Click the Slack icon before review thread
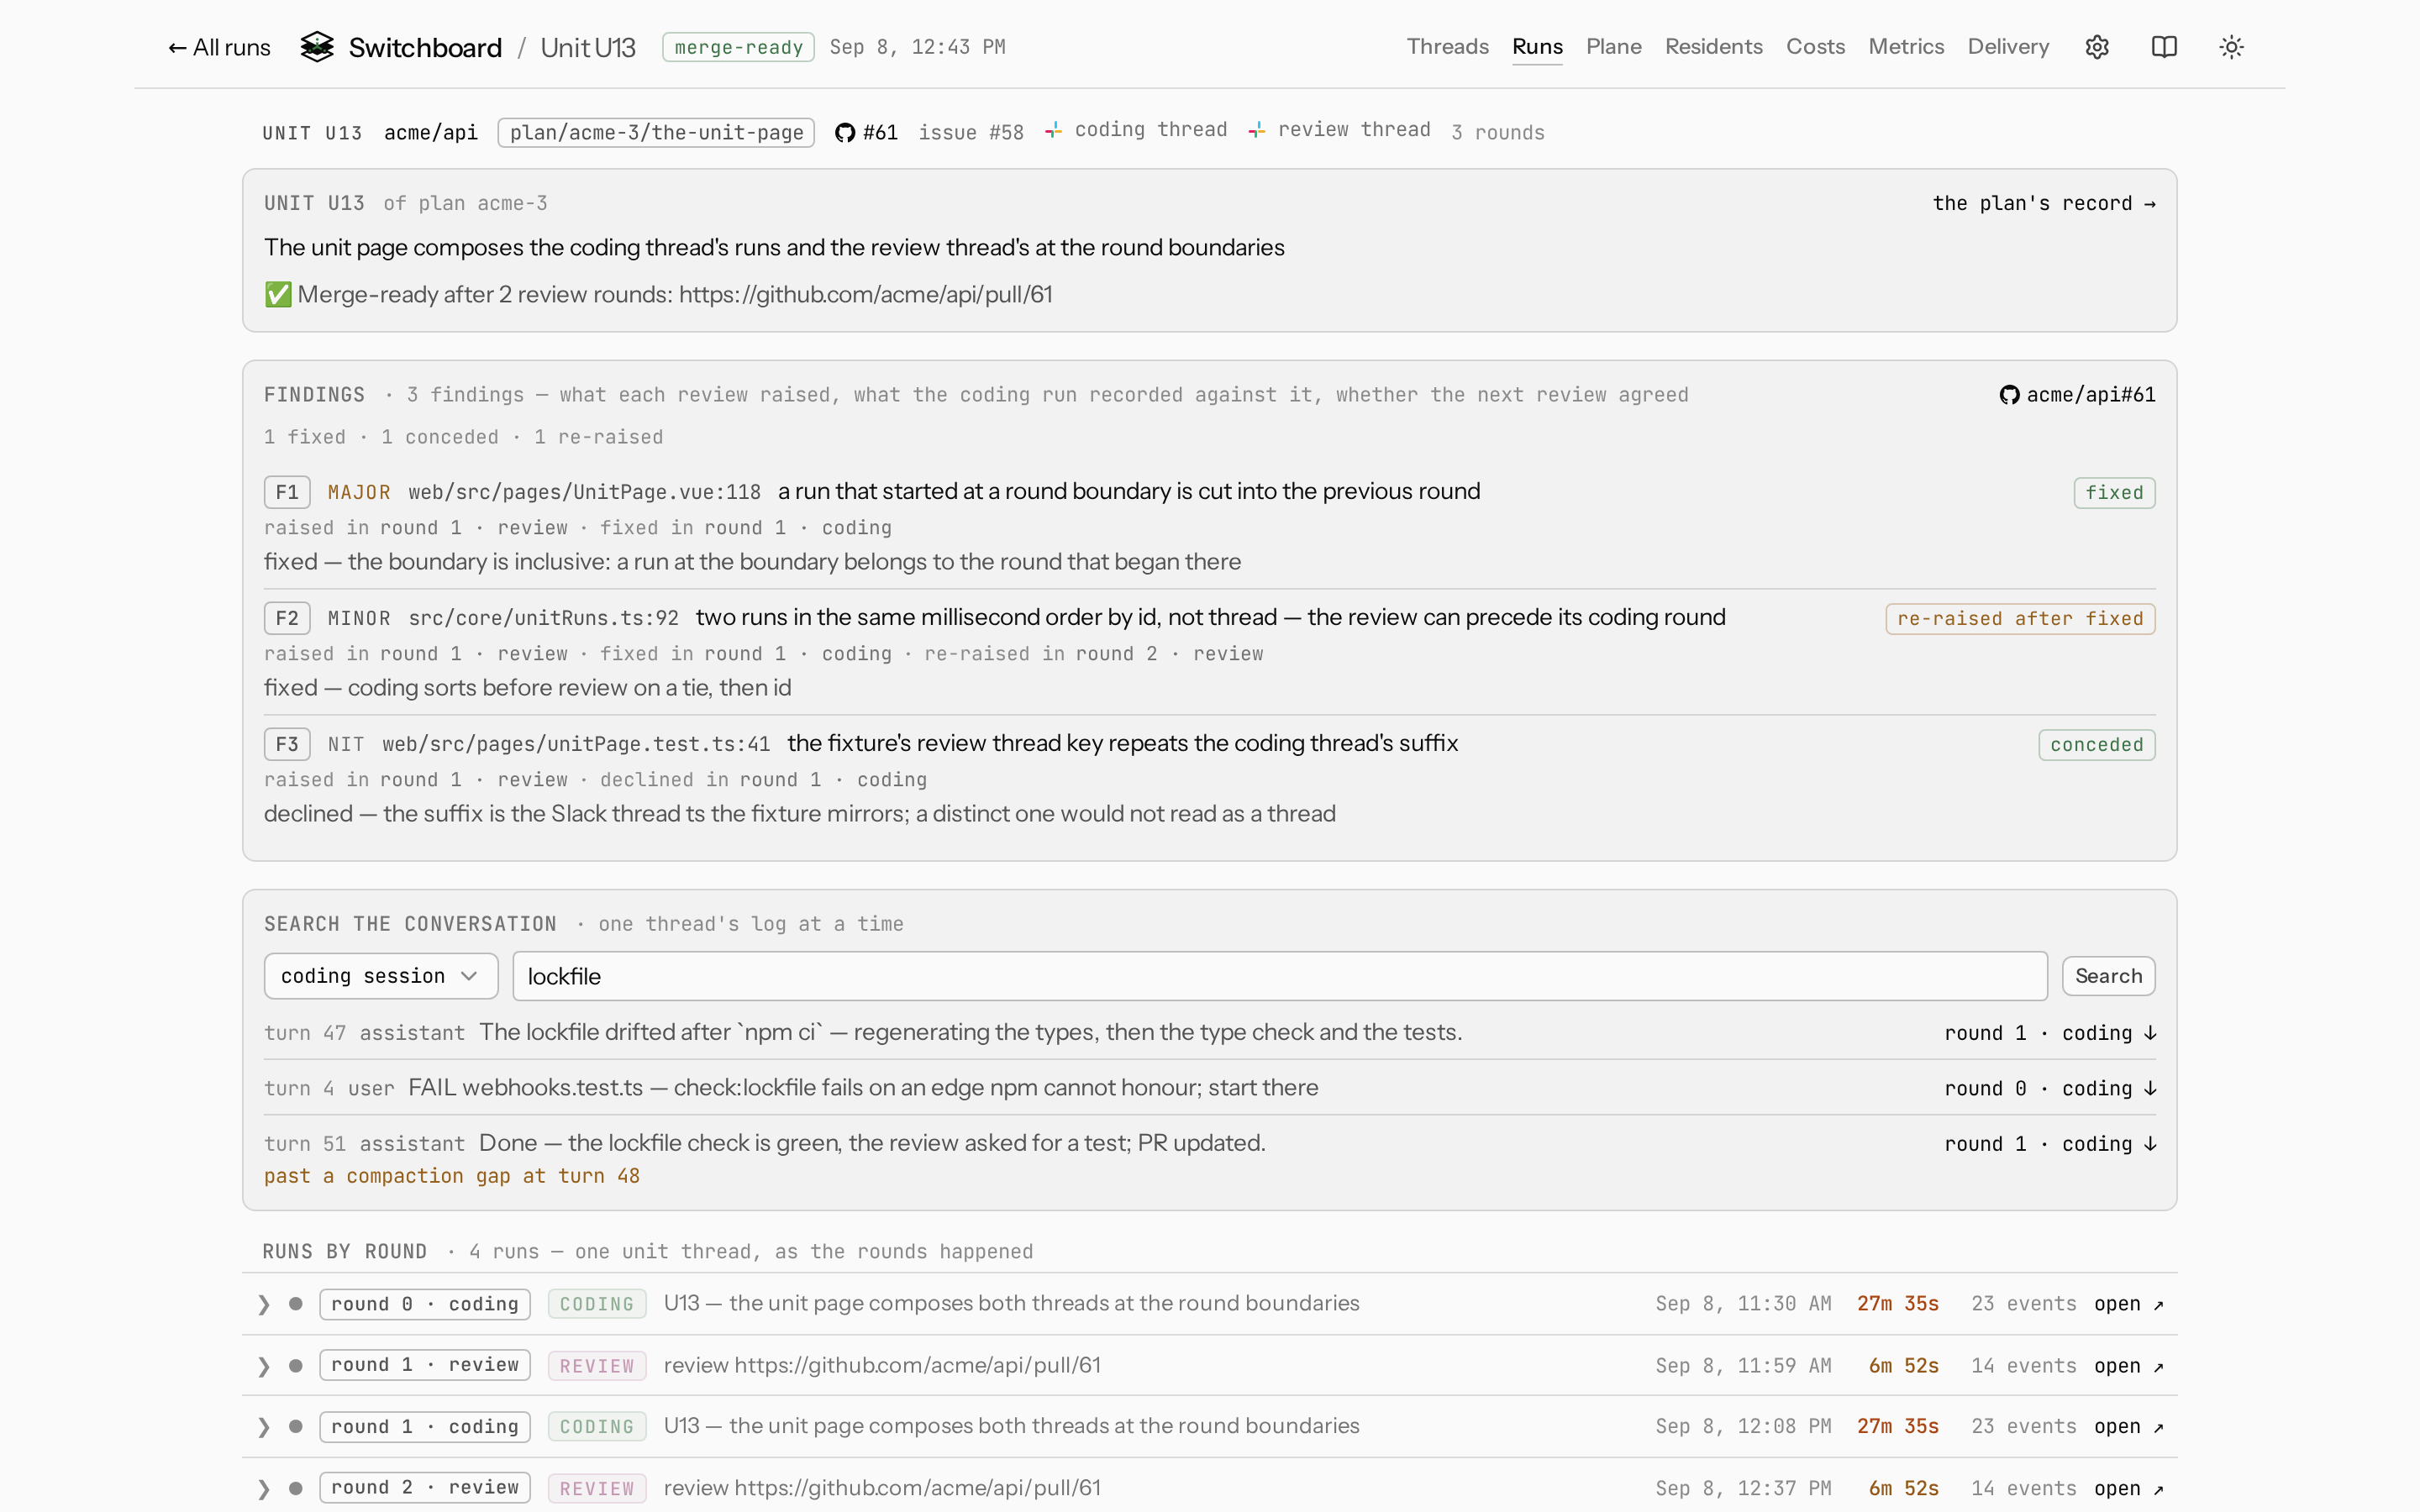This screenshot has width=2420, height=1512. [x=1257, y=130]
